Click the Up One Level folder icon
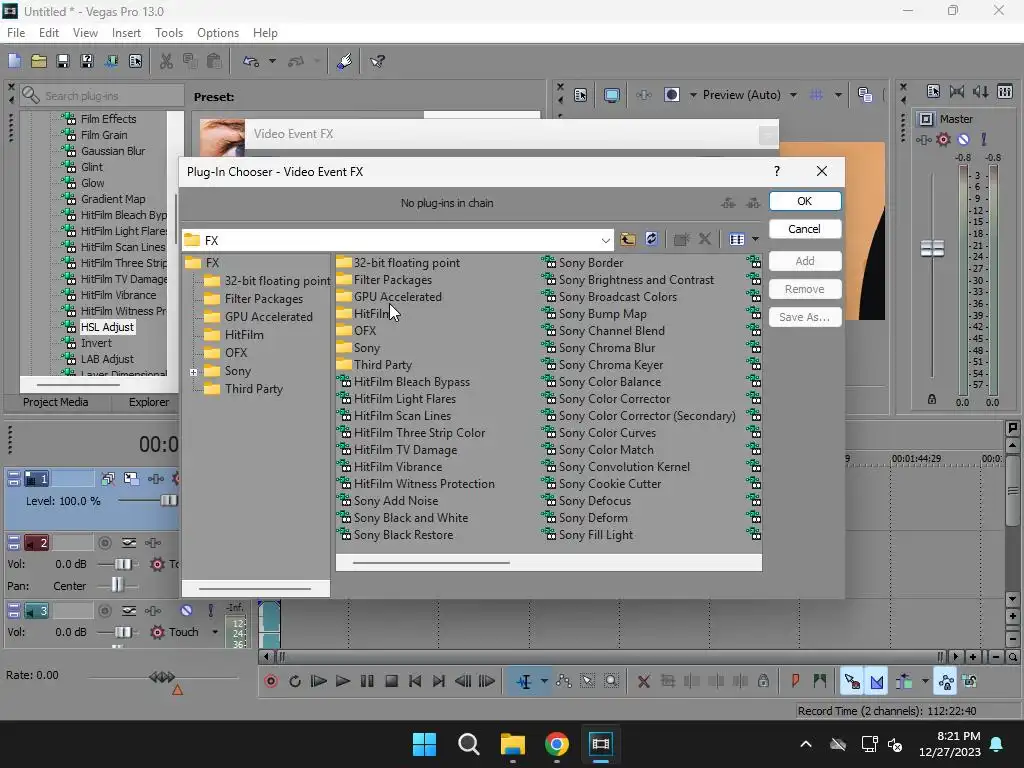 [x=628, y=239]
